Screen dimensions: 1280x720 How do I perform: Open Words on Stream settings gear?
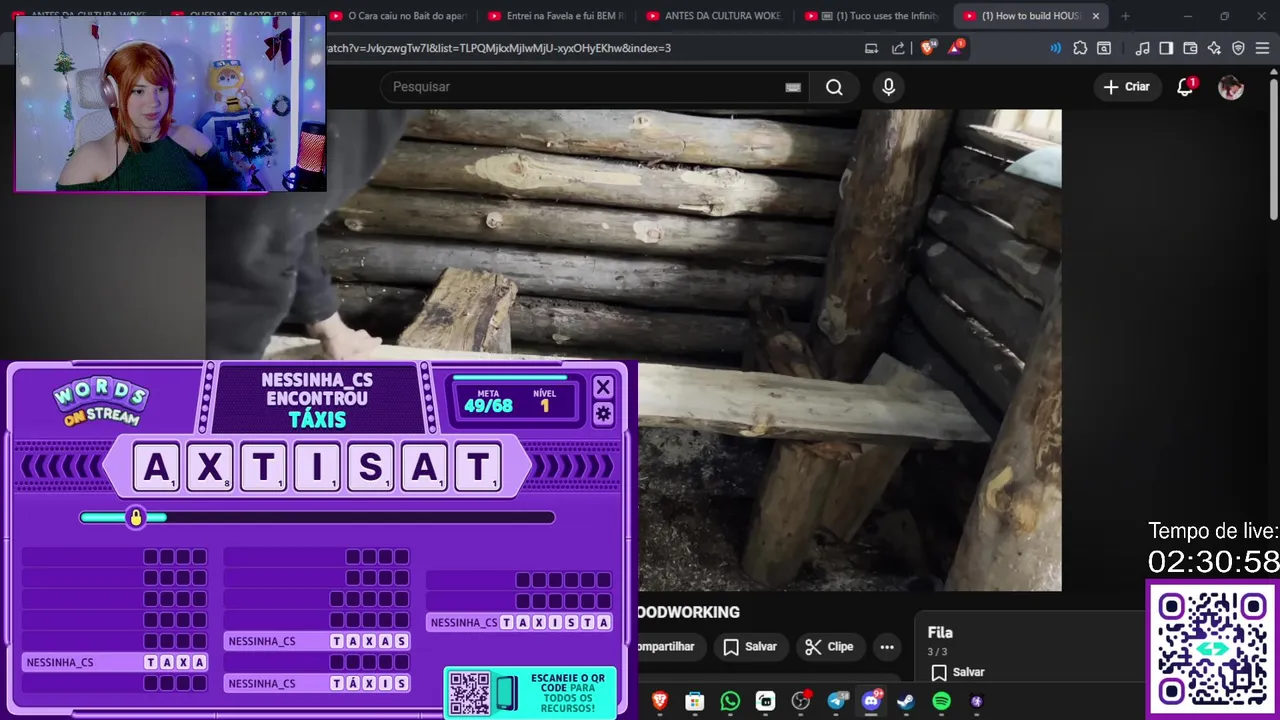click(x=603, y=413)
